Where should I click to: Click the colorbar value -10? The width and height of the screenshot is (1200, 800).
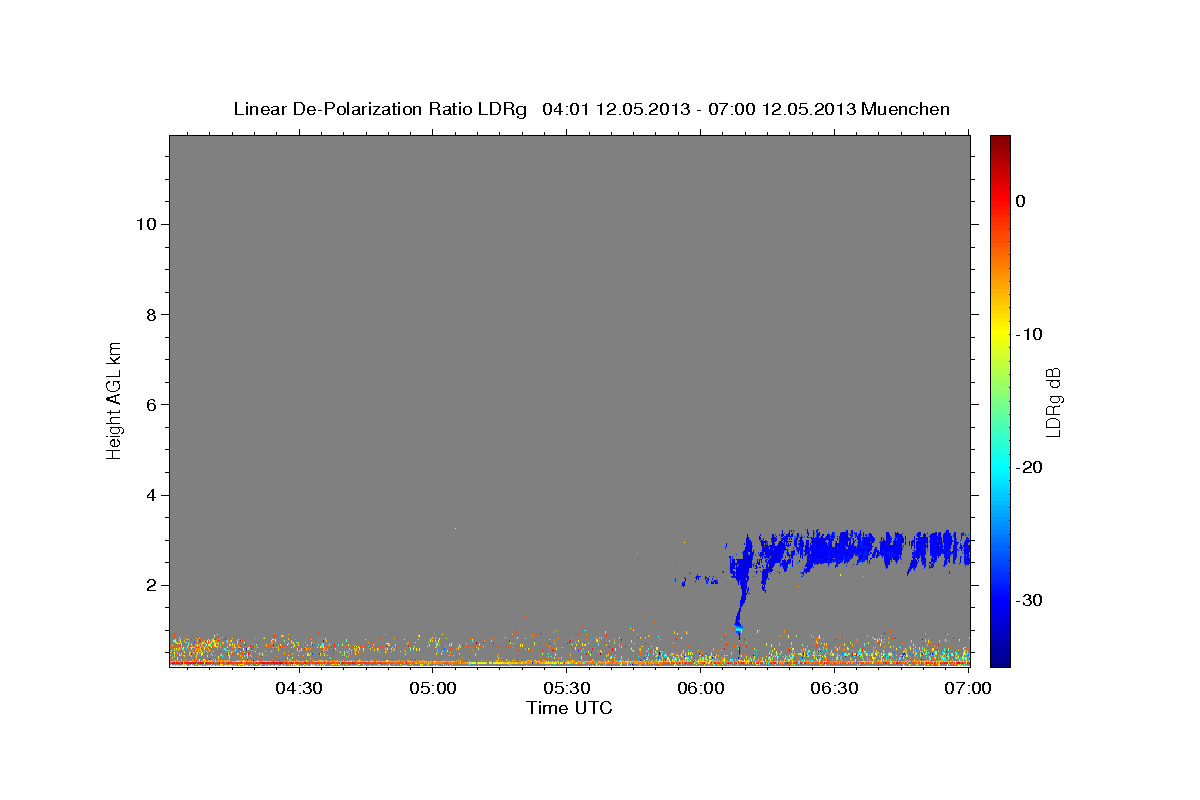[x=1030, y=334]
